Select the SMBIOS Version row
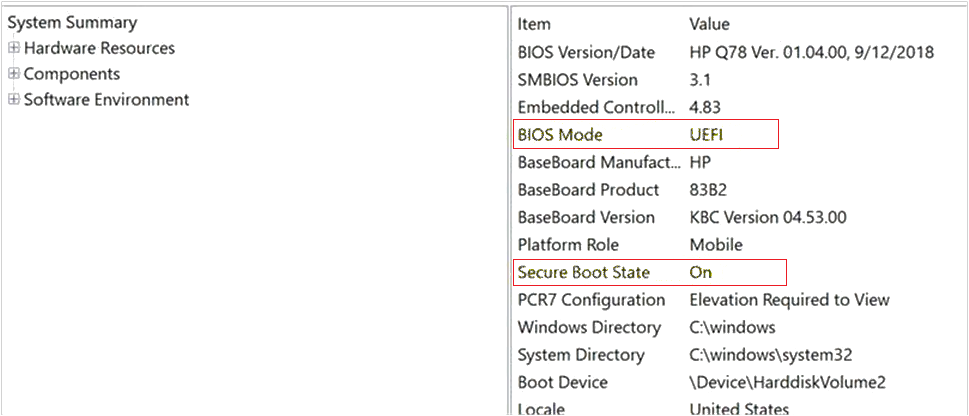 [x=577, y=80]
